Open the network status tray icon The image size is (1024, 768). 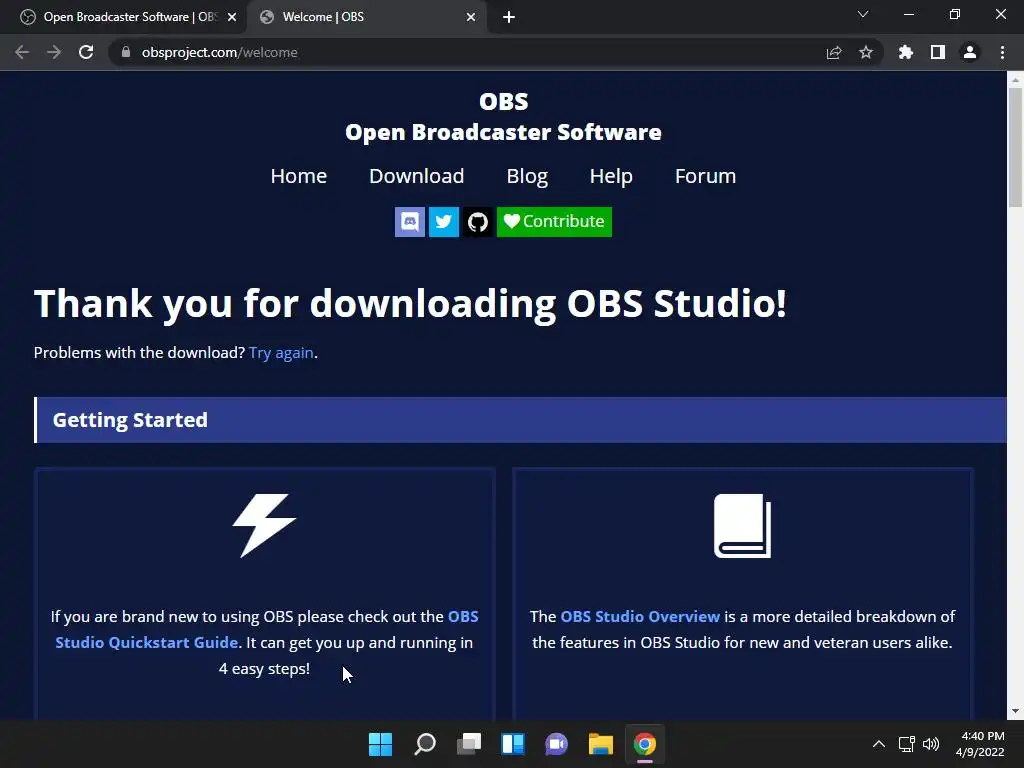coord(906,744)
